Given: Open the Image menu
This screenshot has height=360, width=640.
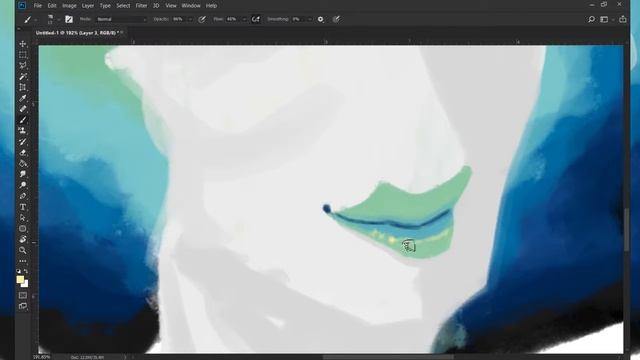Looking at the screenshot, I should point(69,6).
